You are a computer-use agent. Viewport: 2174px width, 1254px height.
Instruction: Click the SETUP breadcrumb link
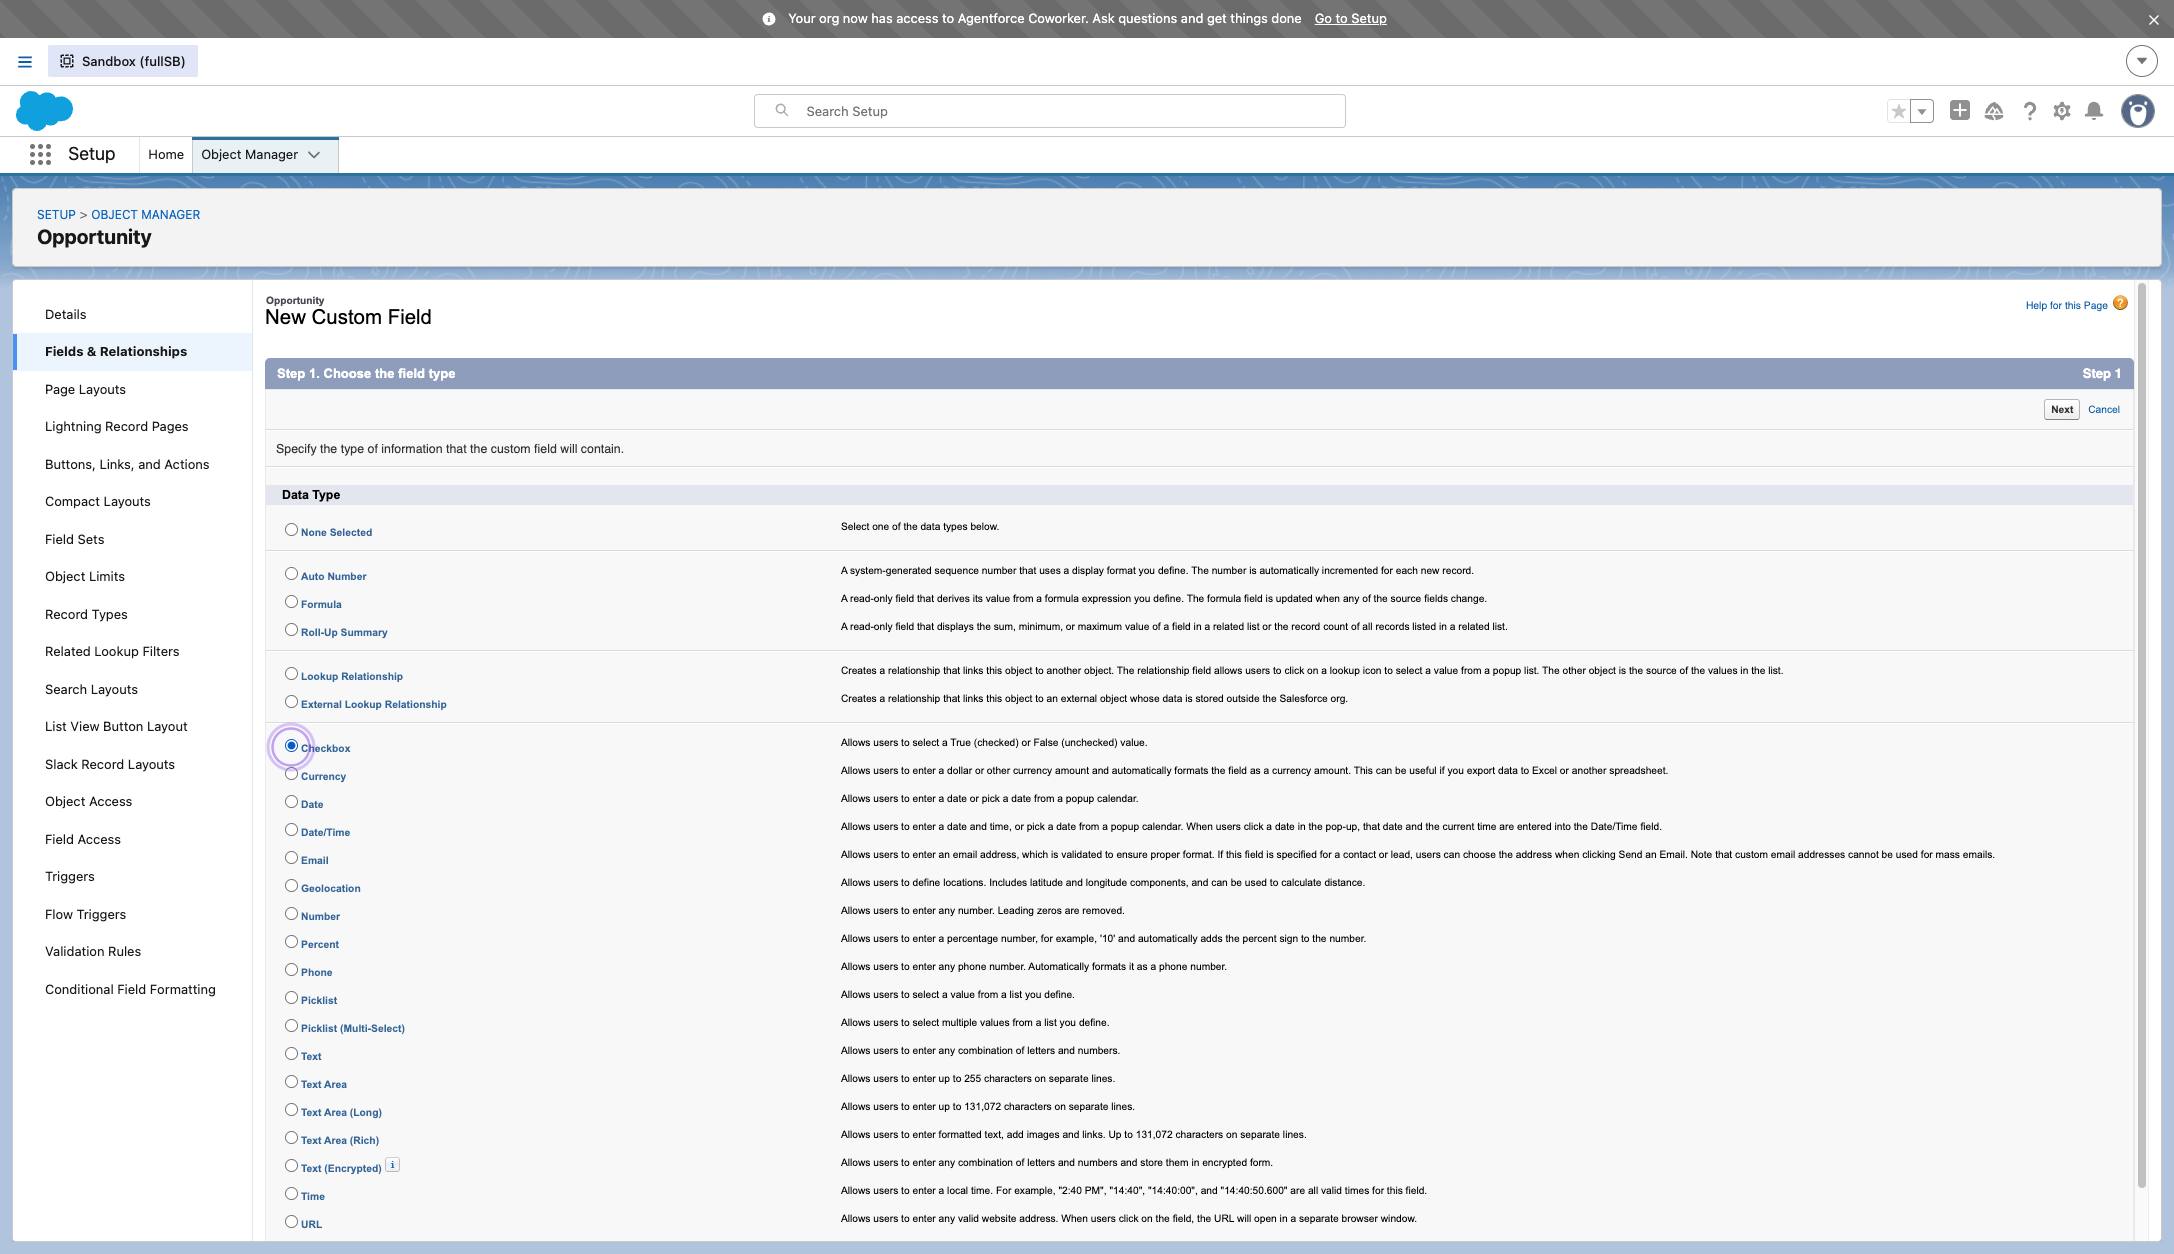pyautogui.click(x=56, y=215)
